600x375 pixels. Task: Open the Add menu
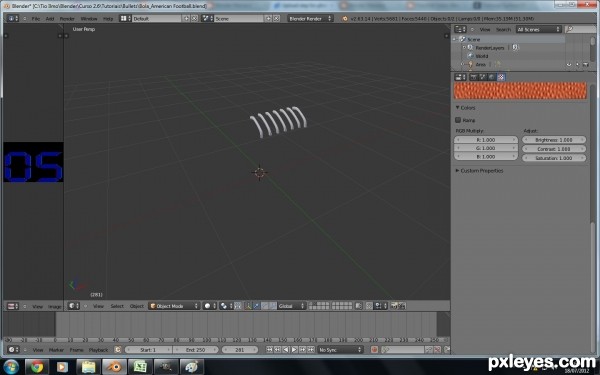tap(50, 18)
